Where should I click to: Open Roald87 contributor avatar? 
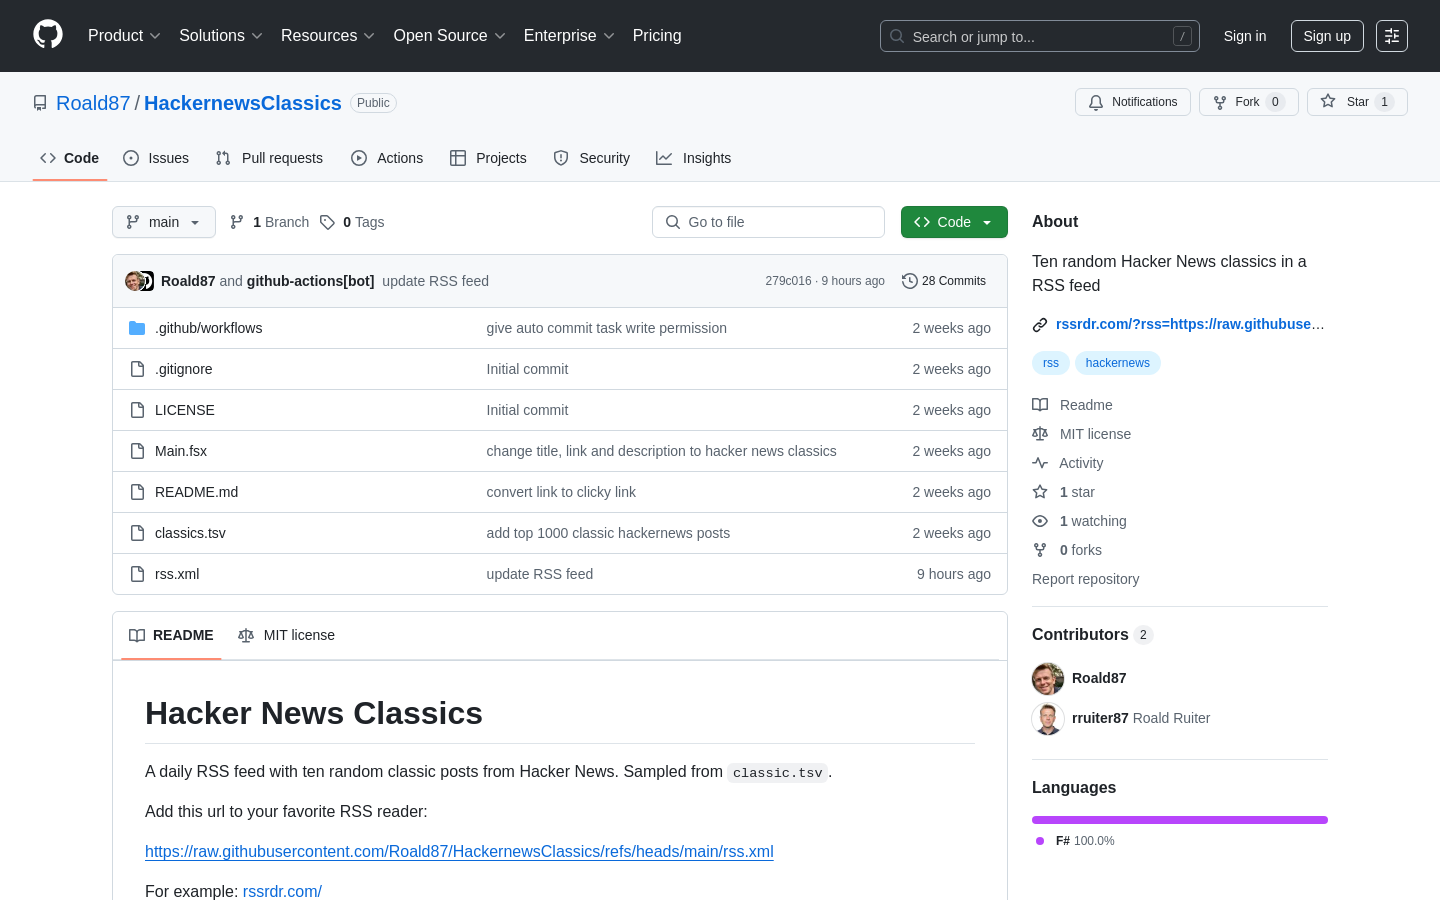[x=1048, y=678]
